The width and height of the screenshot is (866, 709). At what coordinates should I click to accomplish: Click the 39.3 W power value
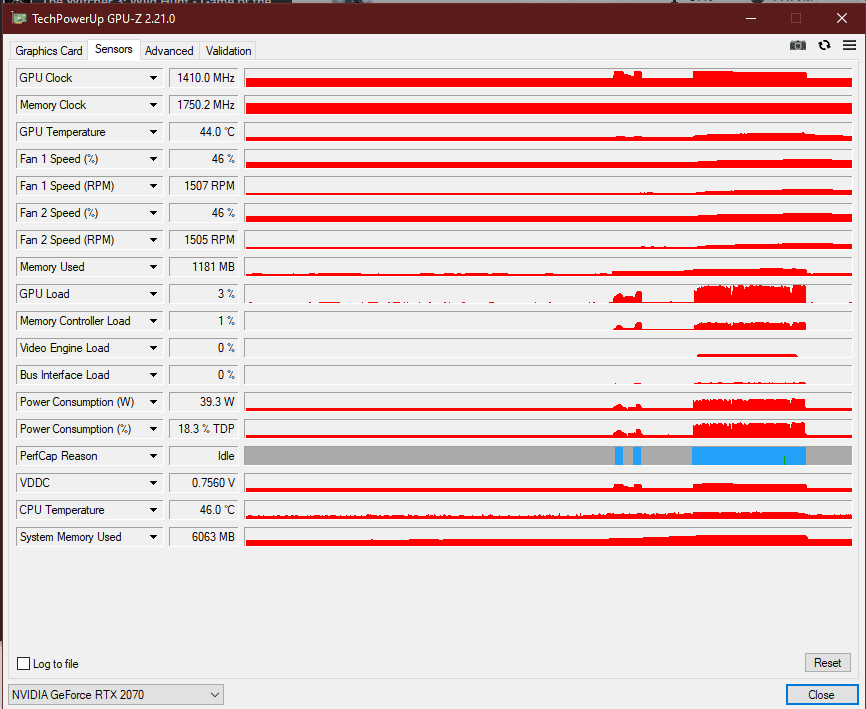(x=204, y=402)
